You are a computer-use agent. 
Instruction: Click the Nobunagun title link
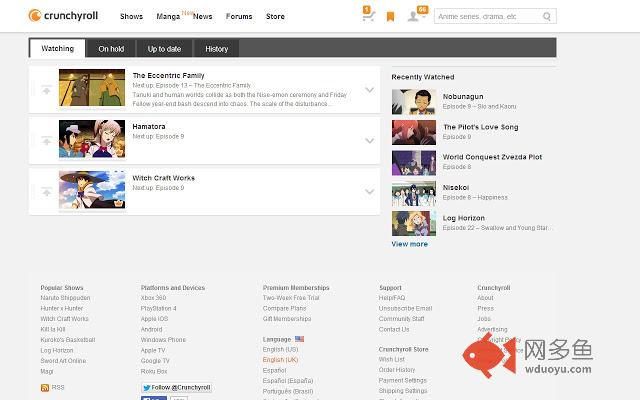(463, 97)
